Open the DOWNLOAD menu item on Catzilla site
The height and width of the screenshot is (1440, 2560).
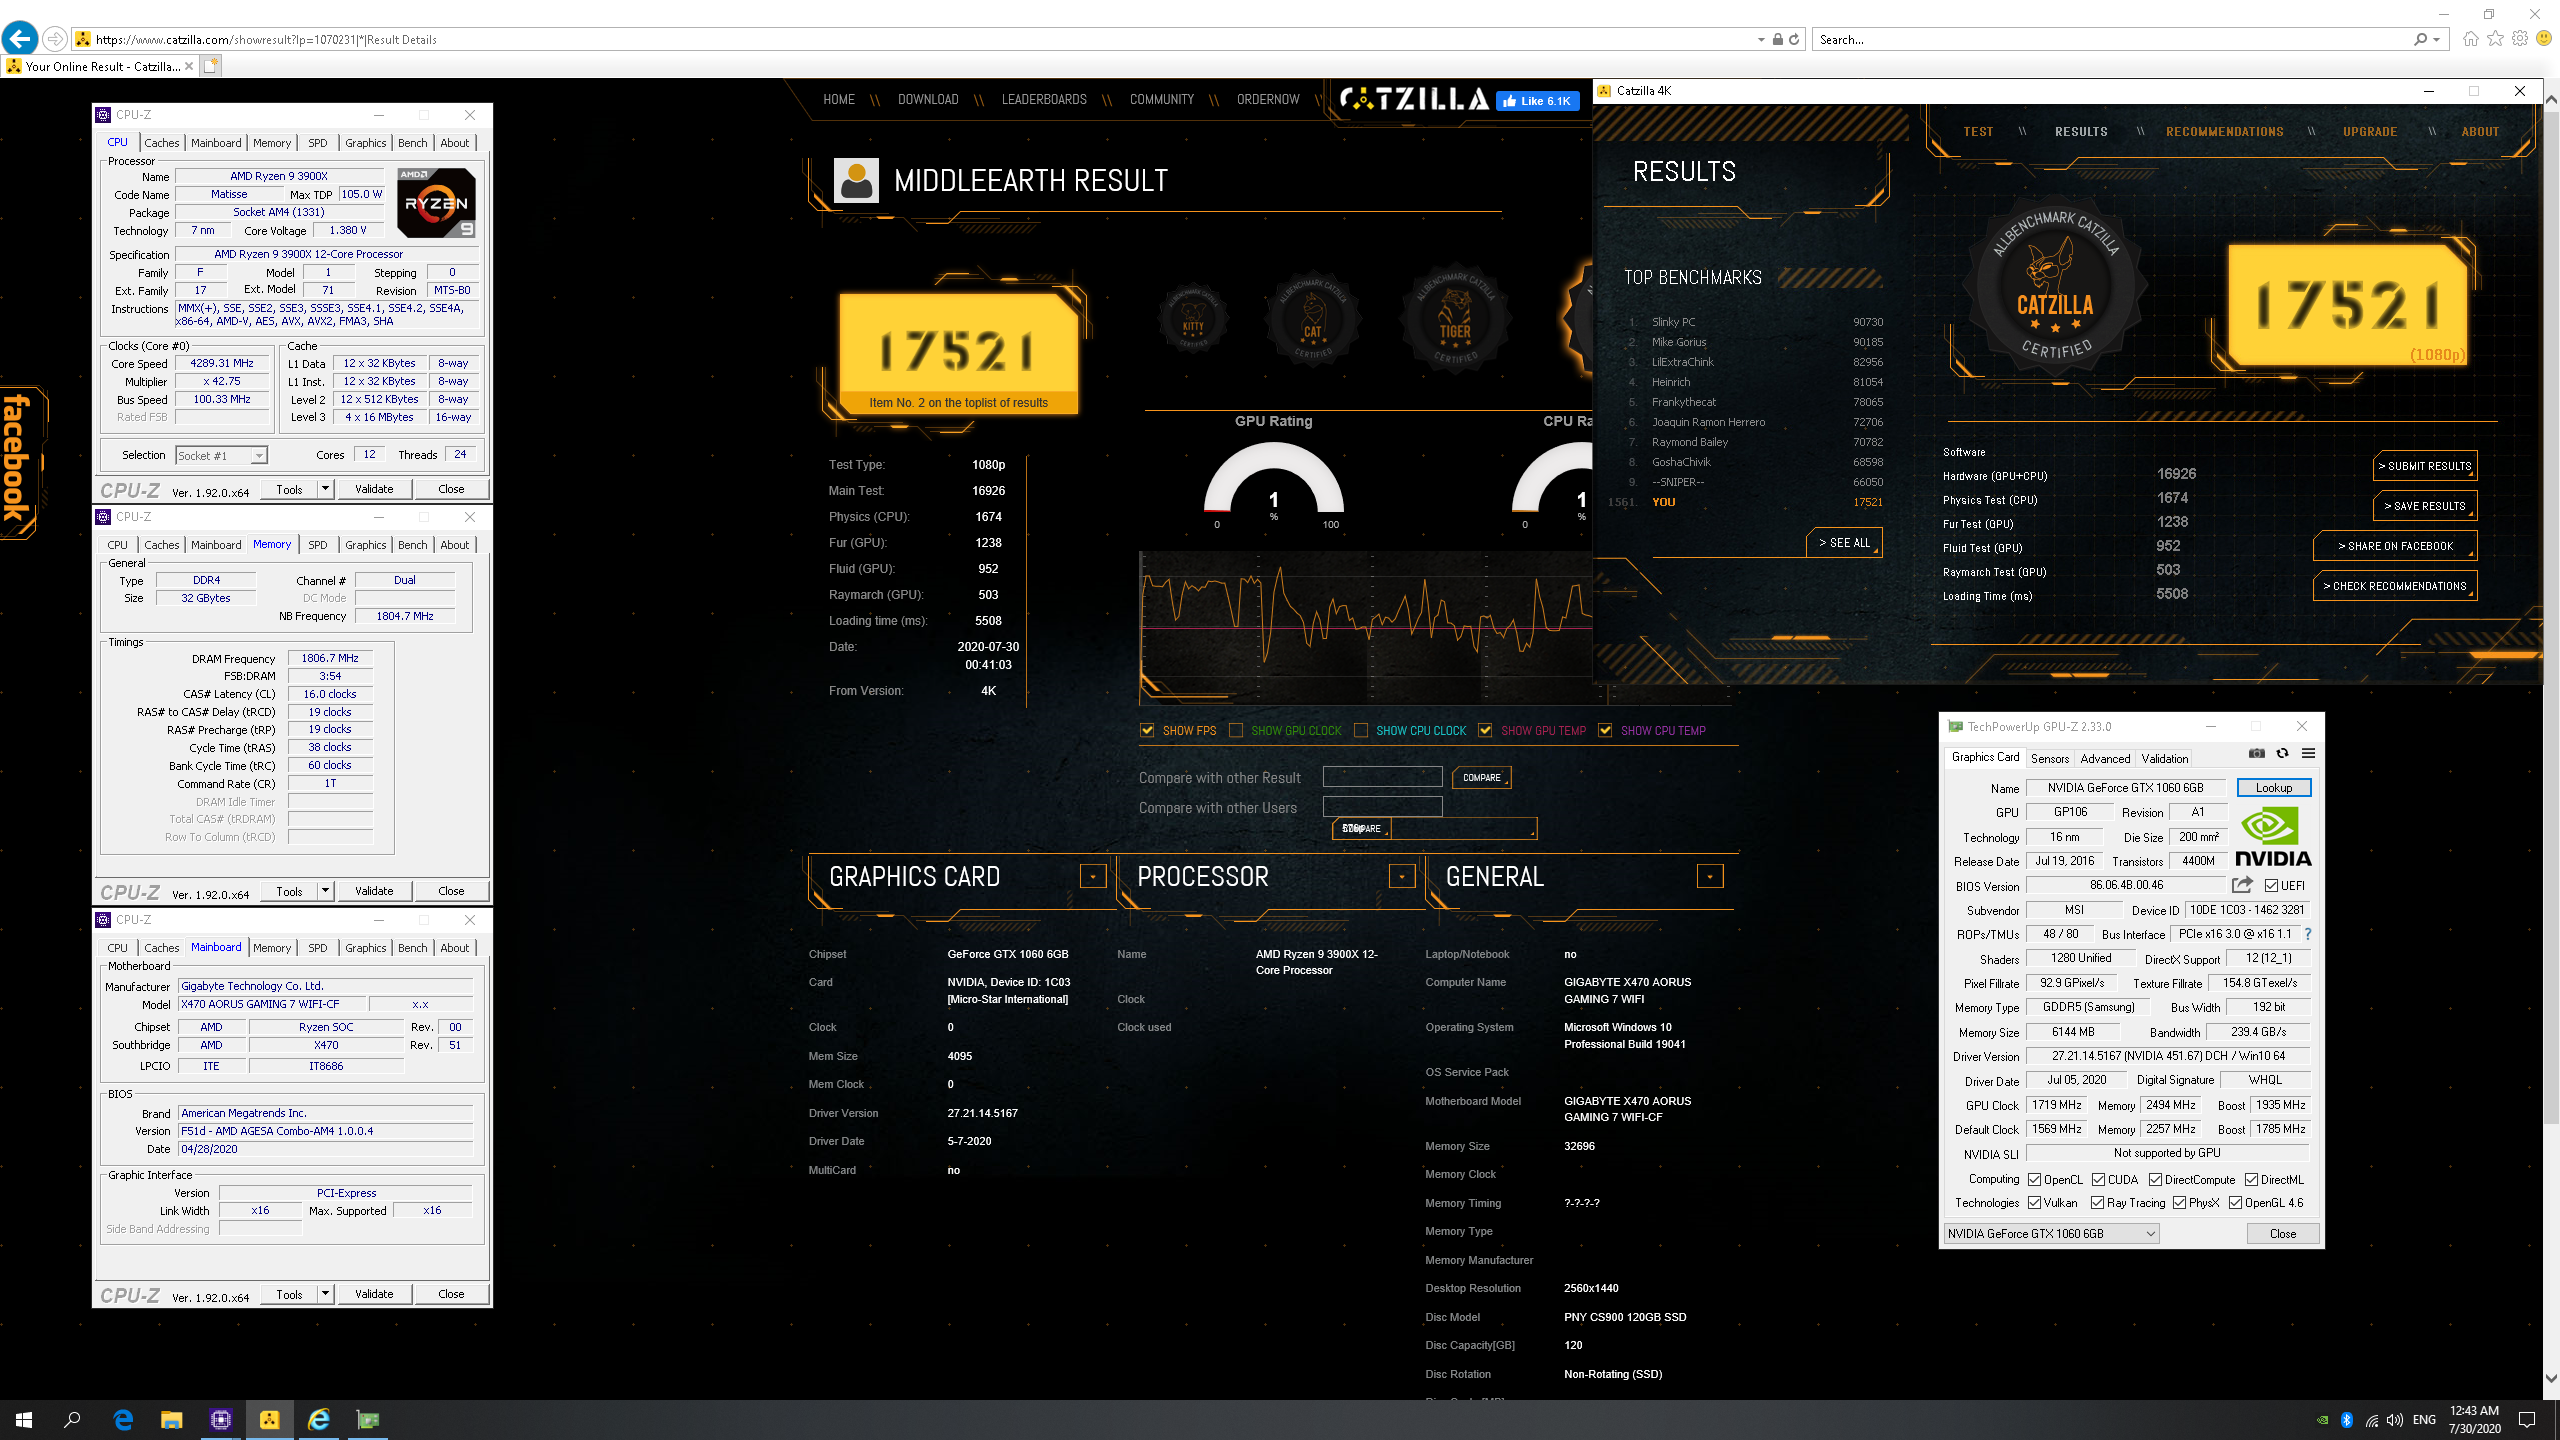pyautogui.click(x=928, y=100)
